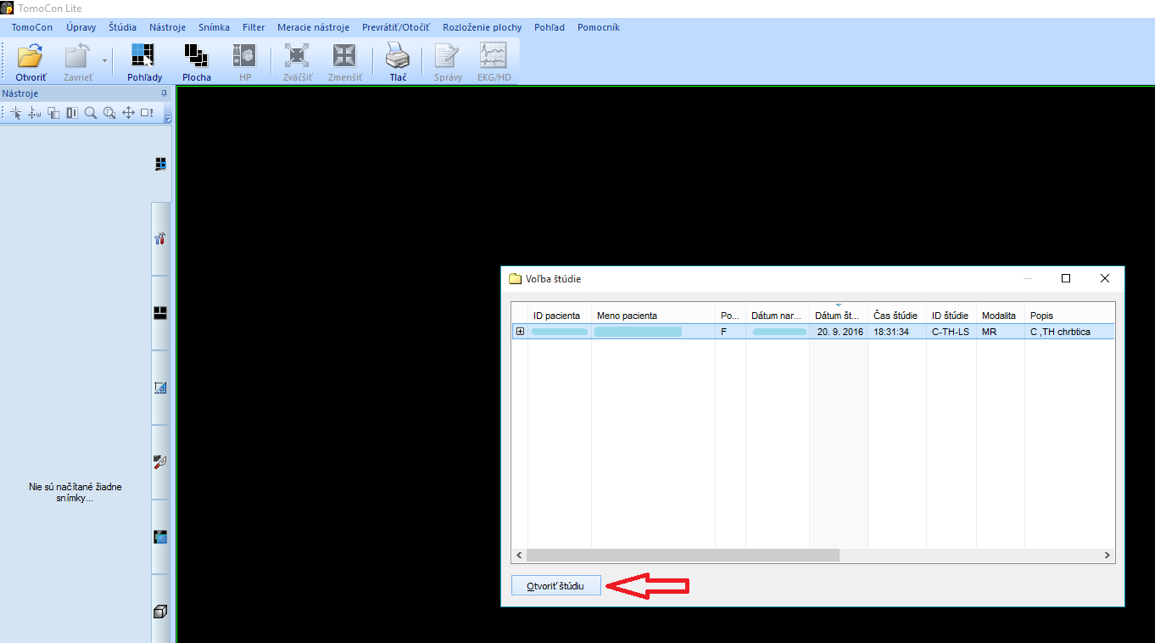The width and height of the screenshot is (1155, 643).
Task: Click the Tlač printer icon
Action: 398,58
